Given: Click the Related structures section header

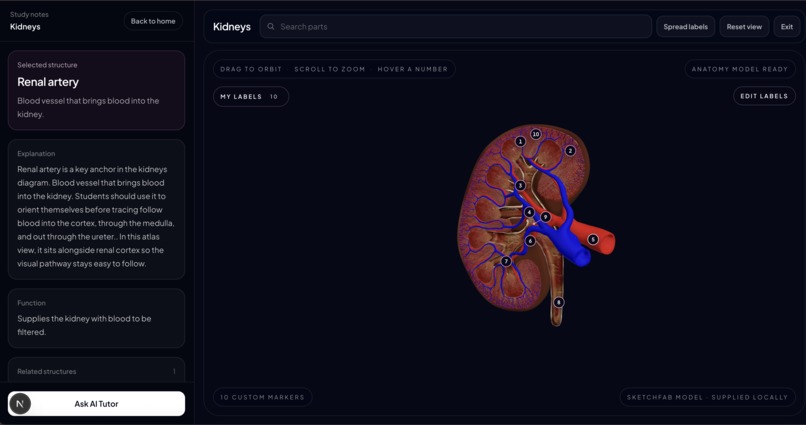Looking at the screenshot, I should (96, 371).
